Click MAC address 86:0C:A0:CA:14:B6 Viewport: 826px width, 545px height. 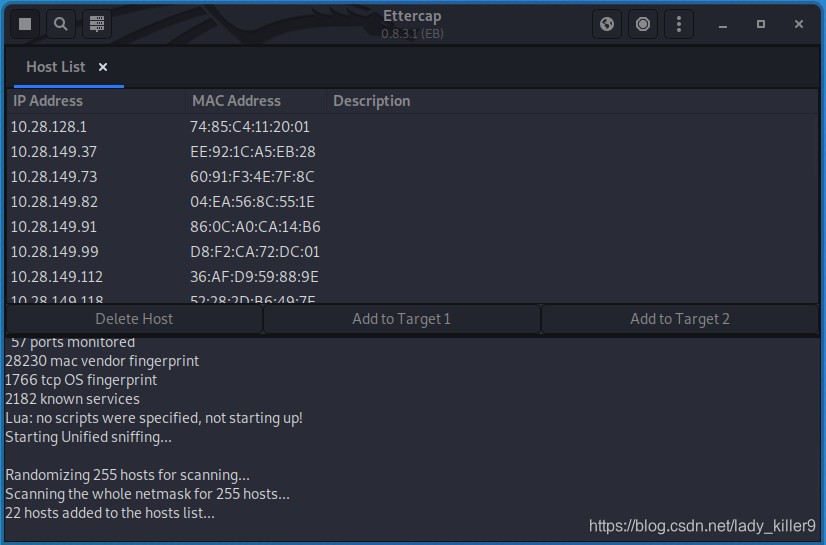[x=255, y=227]
